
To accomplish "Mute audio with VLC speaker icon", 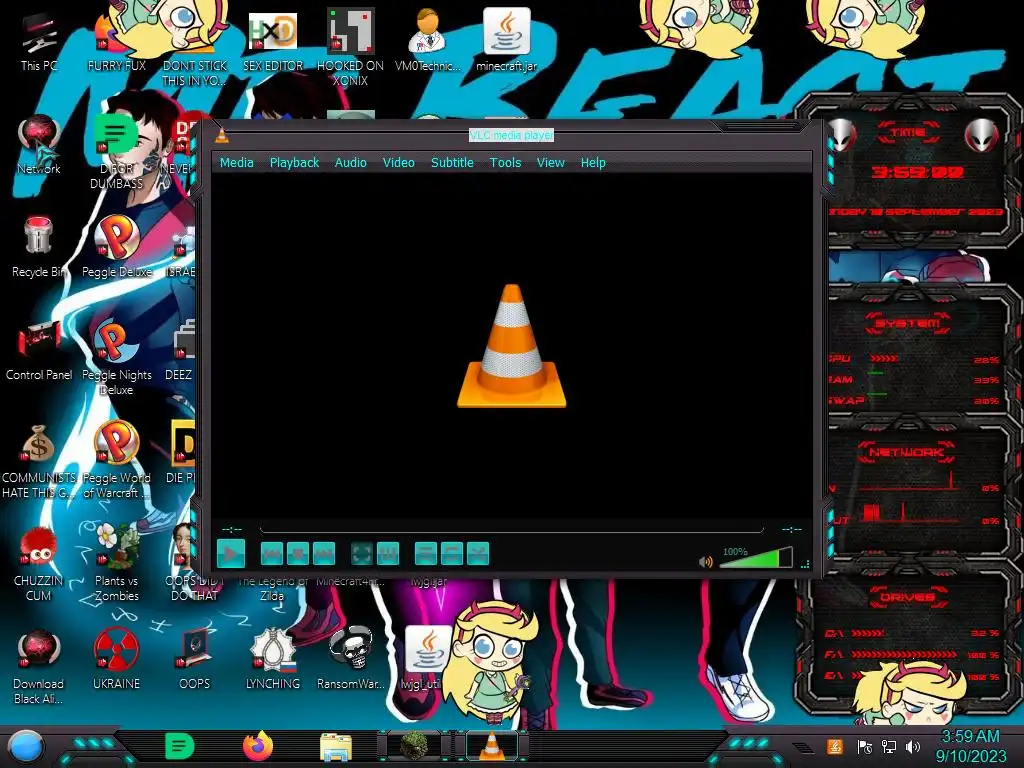I will pyautogui.click(x=705, y=562).
